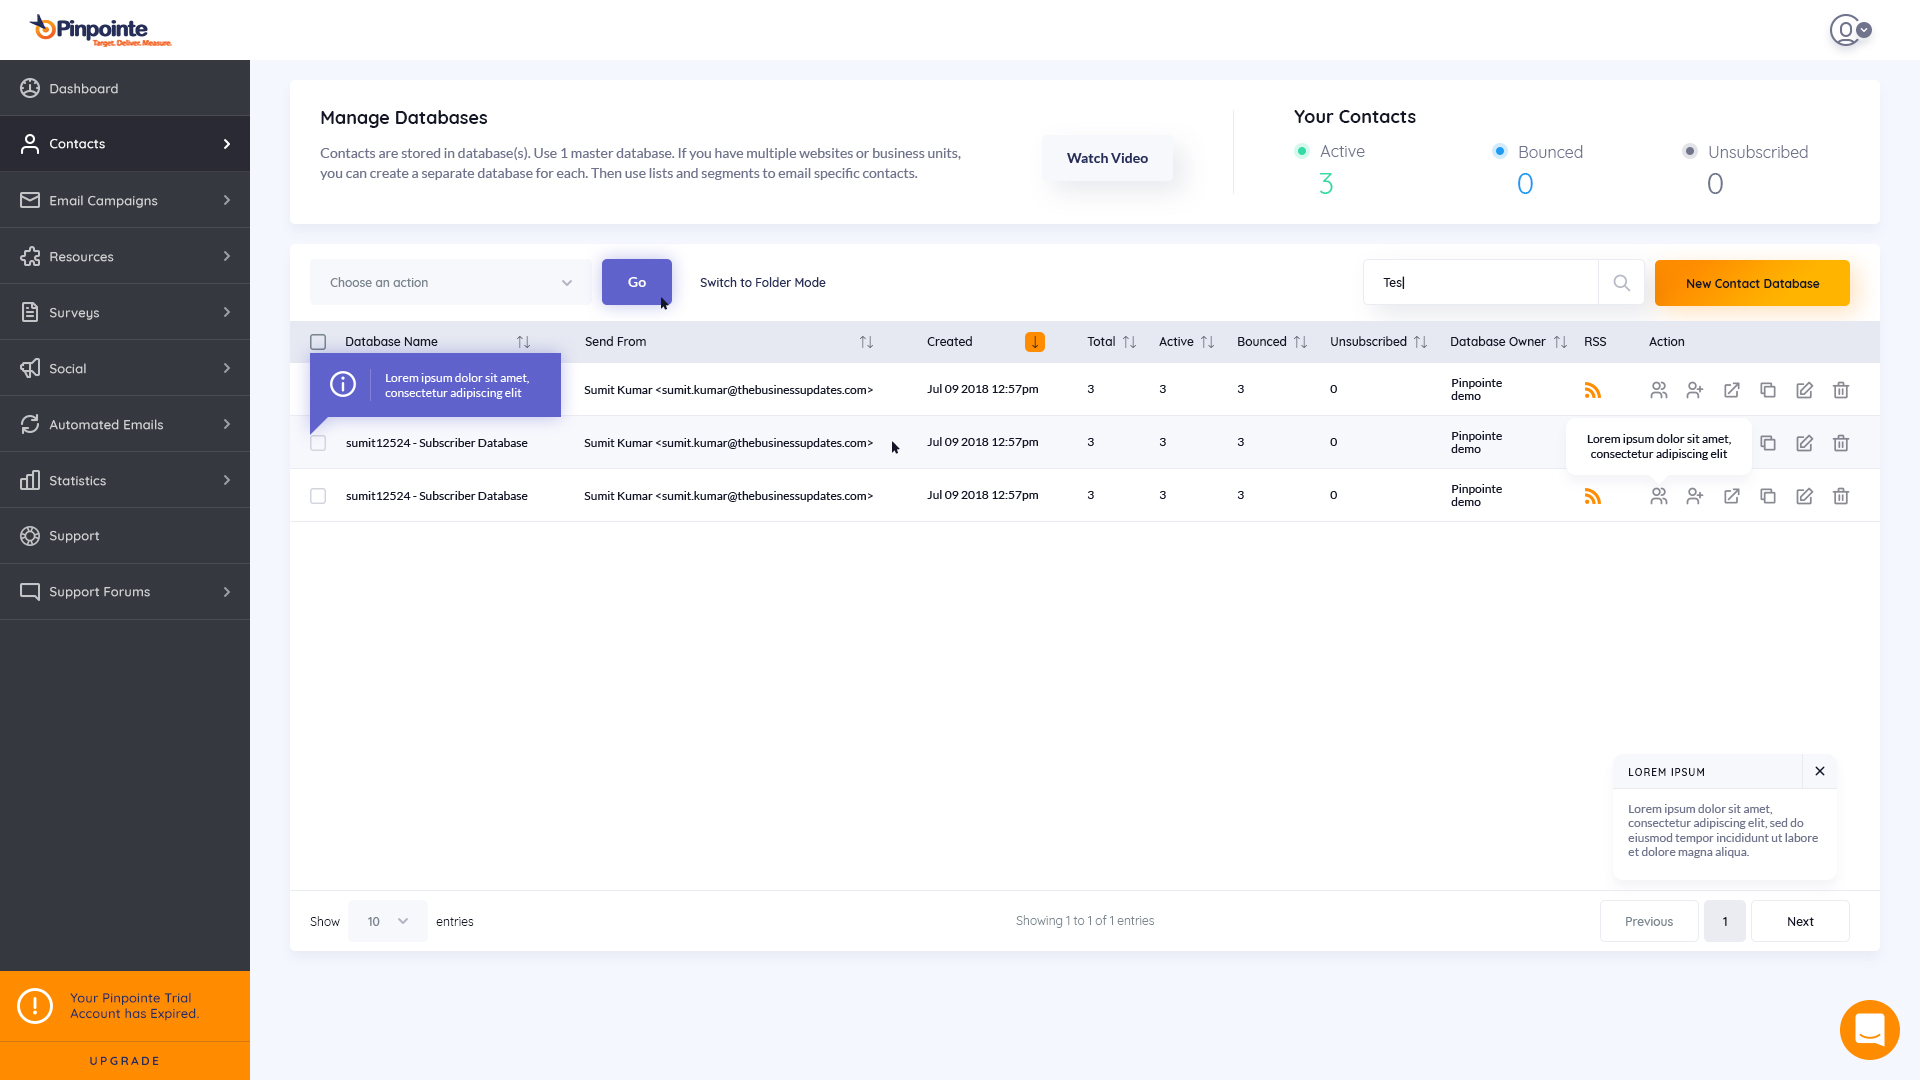Screen dimensions: 1920x1080
Task: View contacts icon in last row
Action: (x=1659, y=496)
